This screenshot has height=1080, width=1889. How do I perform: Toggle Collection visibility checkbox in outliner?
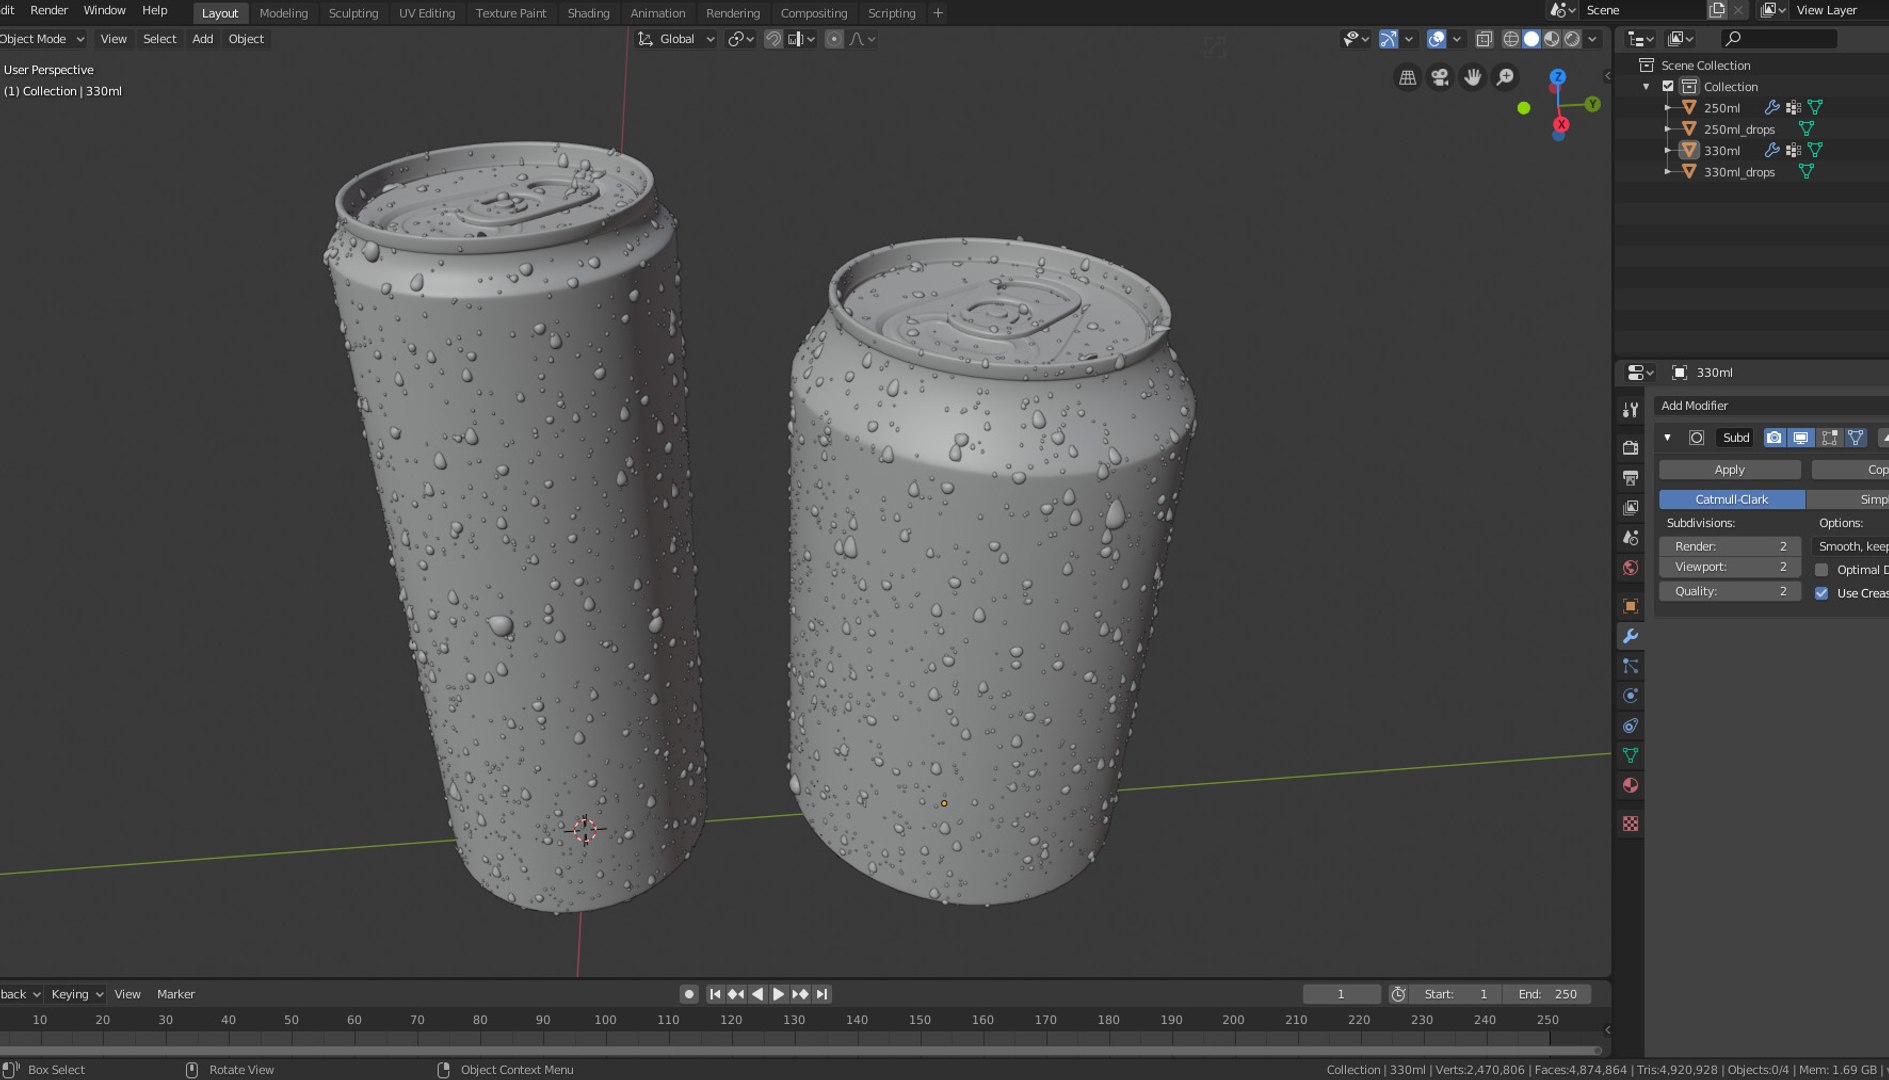1668,87
